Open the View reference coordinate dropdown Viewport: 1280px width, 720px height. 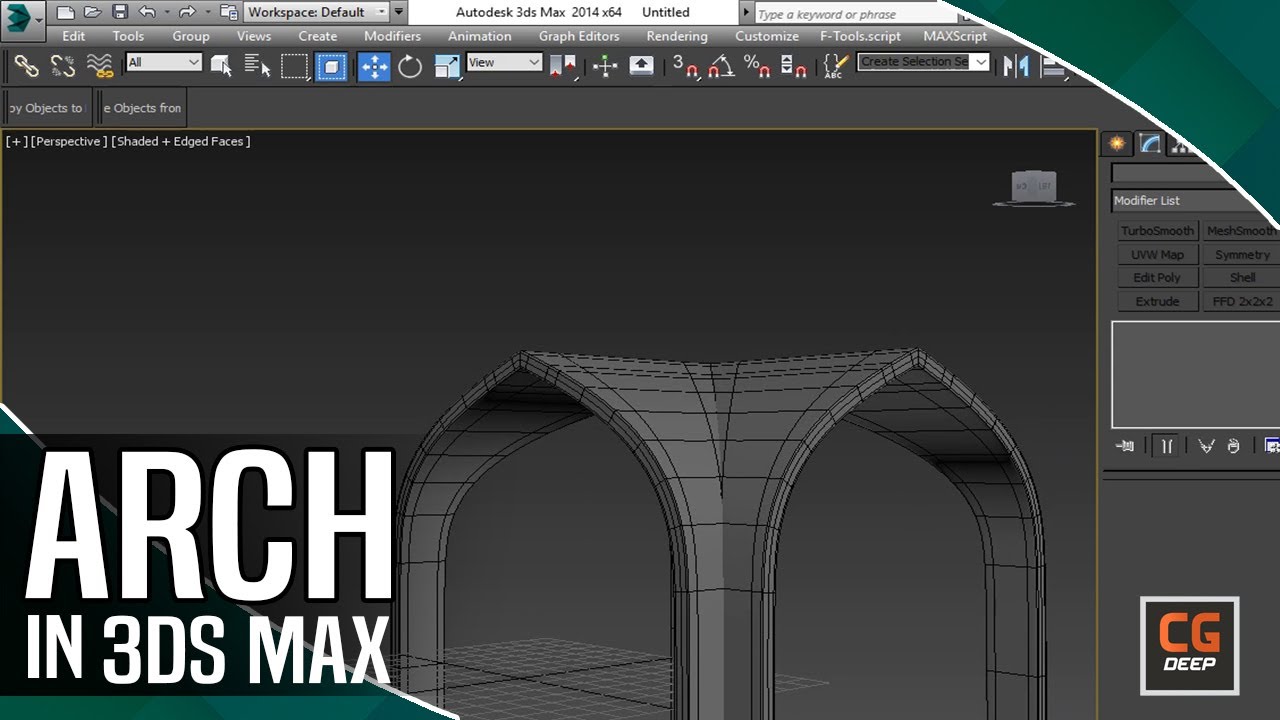tap(504, 62)
